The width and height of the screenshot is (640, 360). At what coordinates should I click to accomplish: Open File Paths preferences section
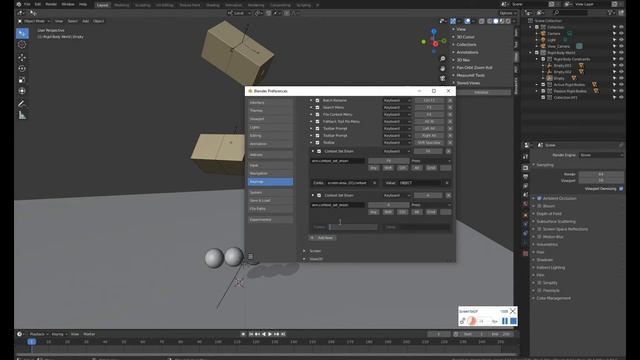click(270, 209)
